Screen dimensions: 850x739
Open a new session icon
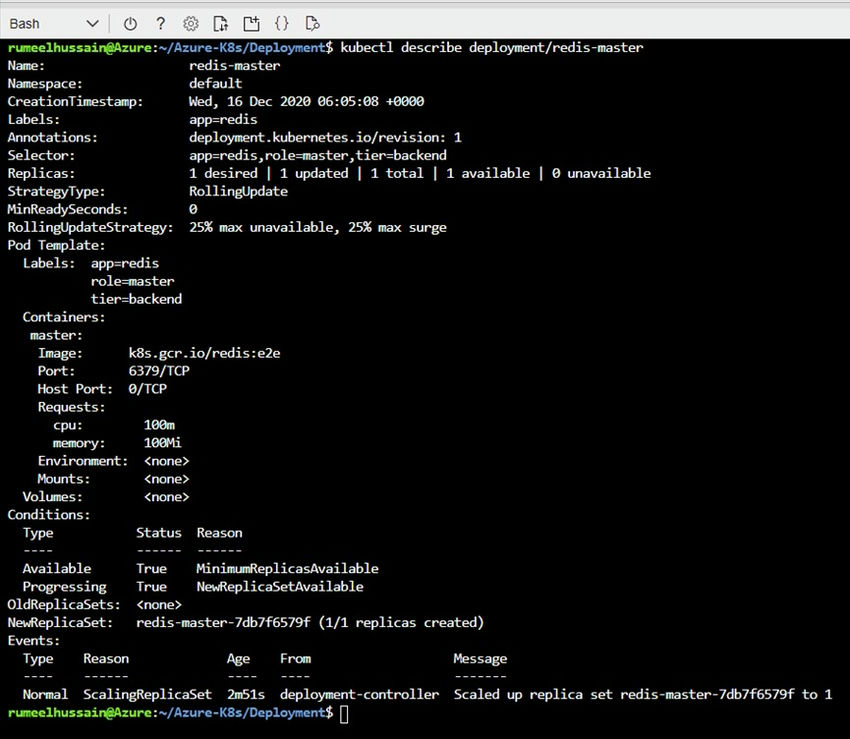pos(251,24)
